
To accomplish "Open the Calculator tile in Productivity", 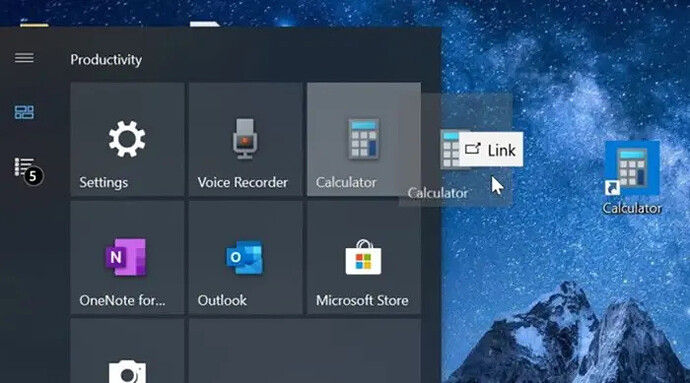I will click(364, 139).
